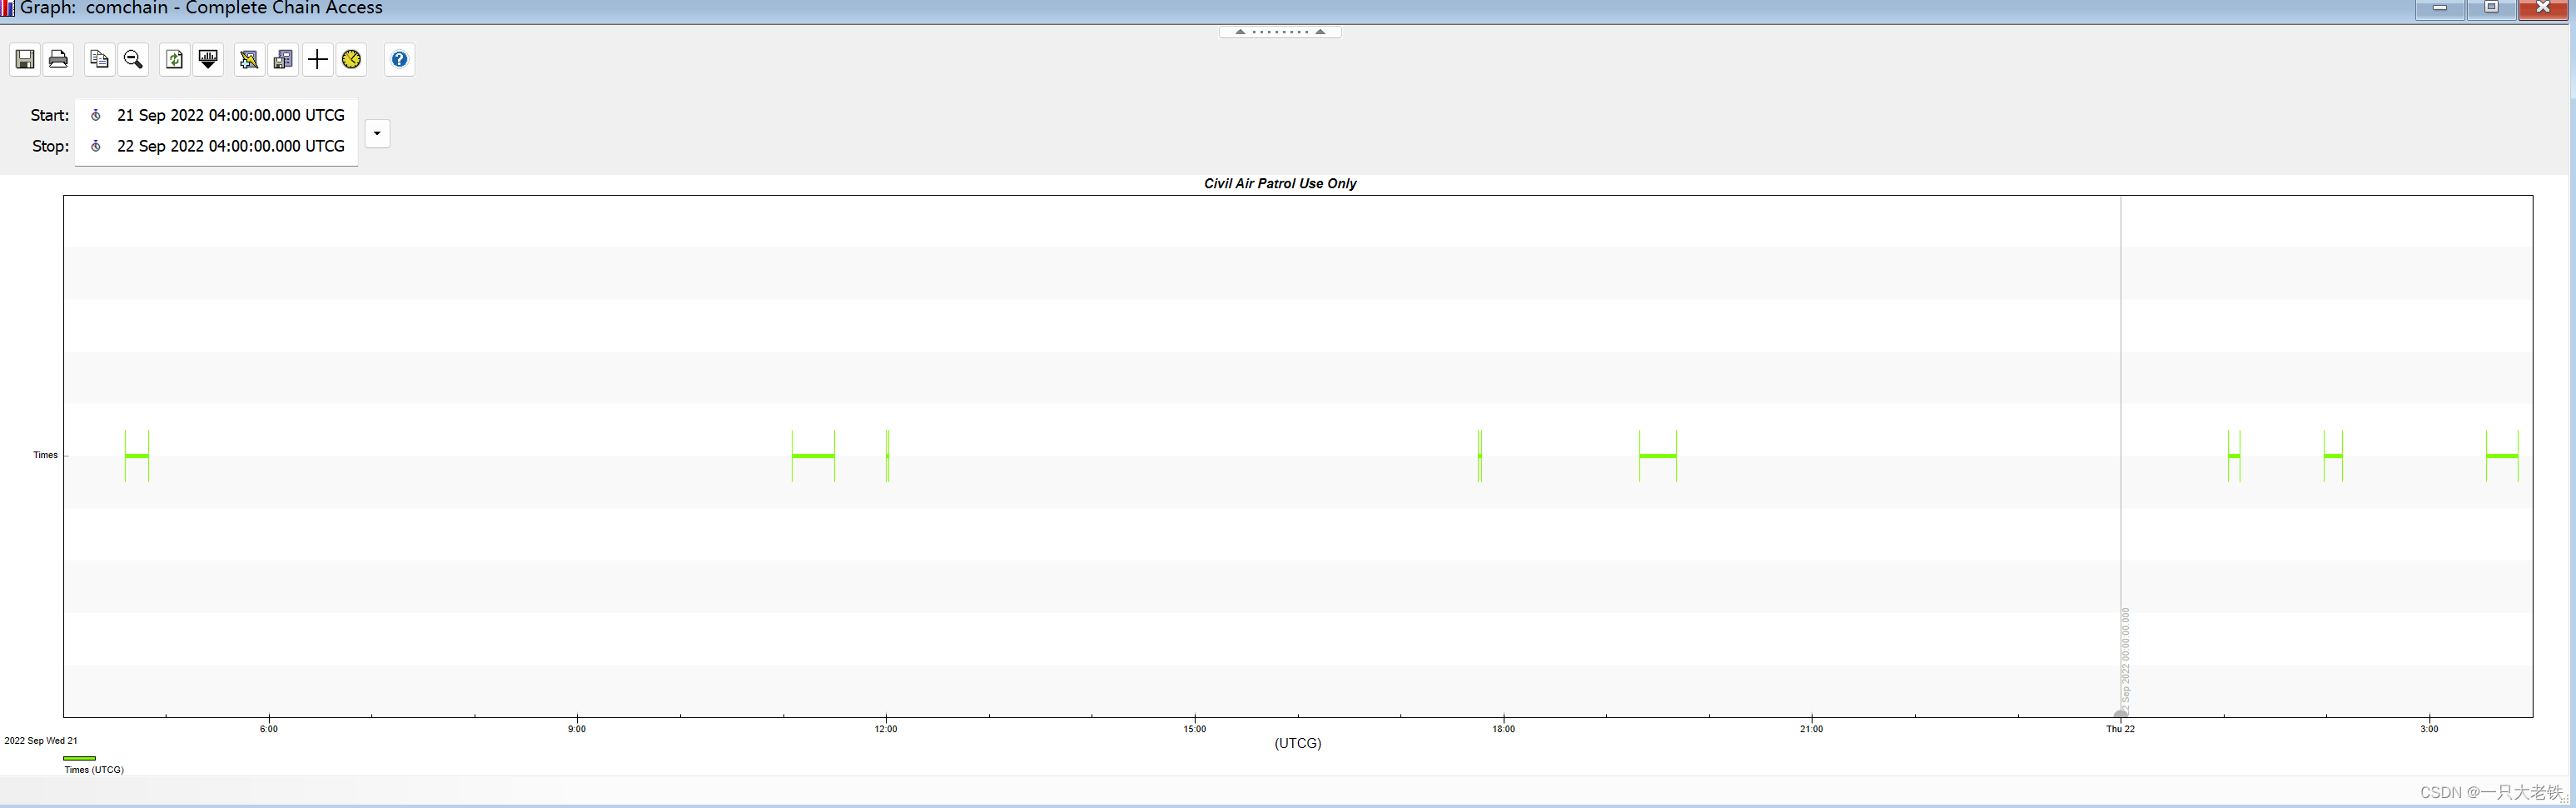This screenshot has width=2576, height=808.
Task: Select the access interval near 2:00
Action: pos(2333,456)
